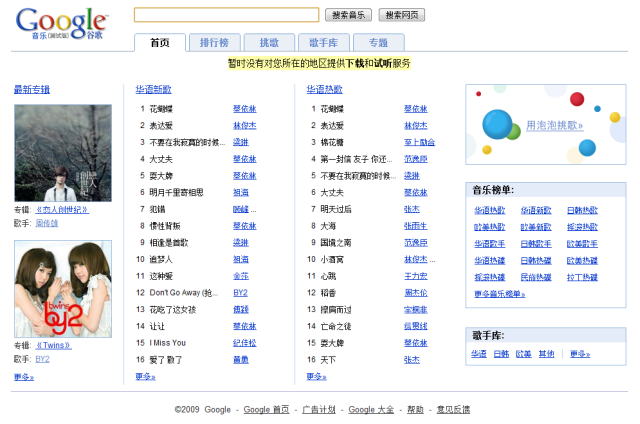Click song title Don't Go Away in row 12
640x424 pixels.
click(184, 293)
